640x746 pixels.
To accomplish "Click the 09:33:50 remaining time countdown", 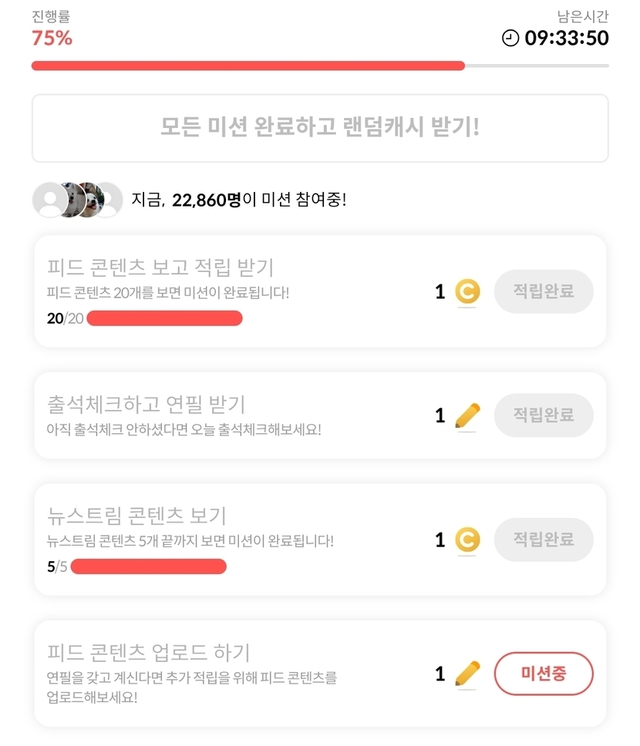I will [566, 38].
